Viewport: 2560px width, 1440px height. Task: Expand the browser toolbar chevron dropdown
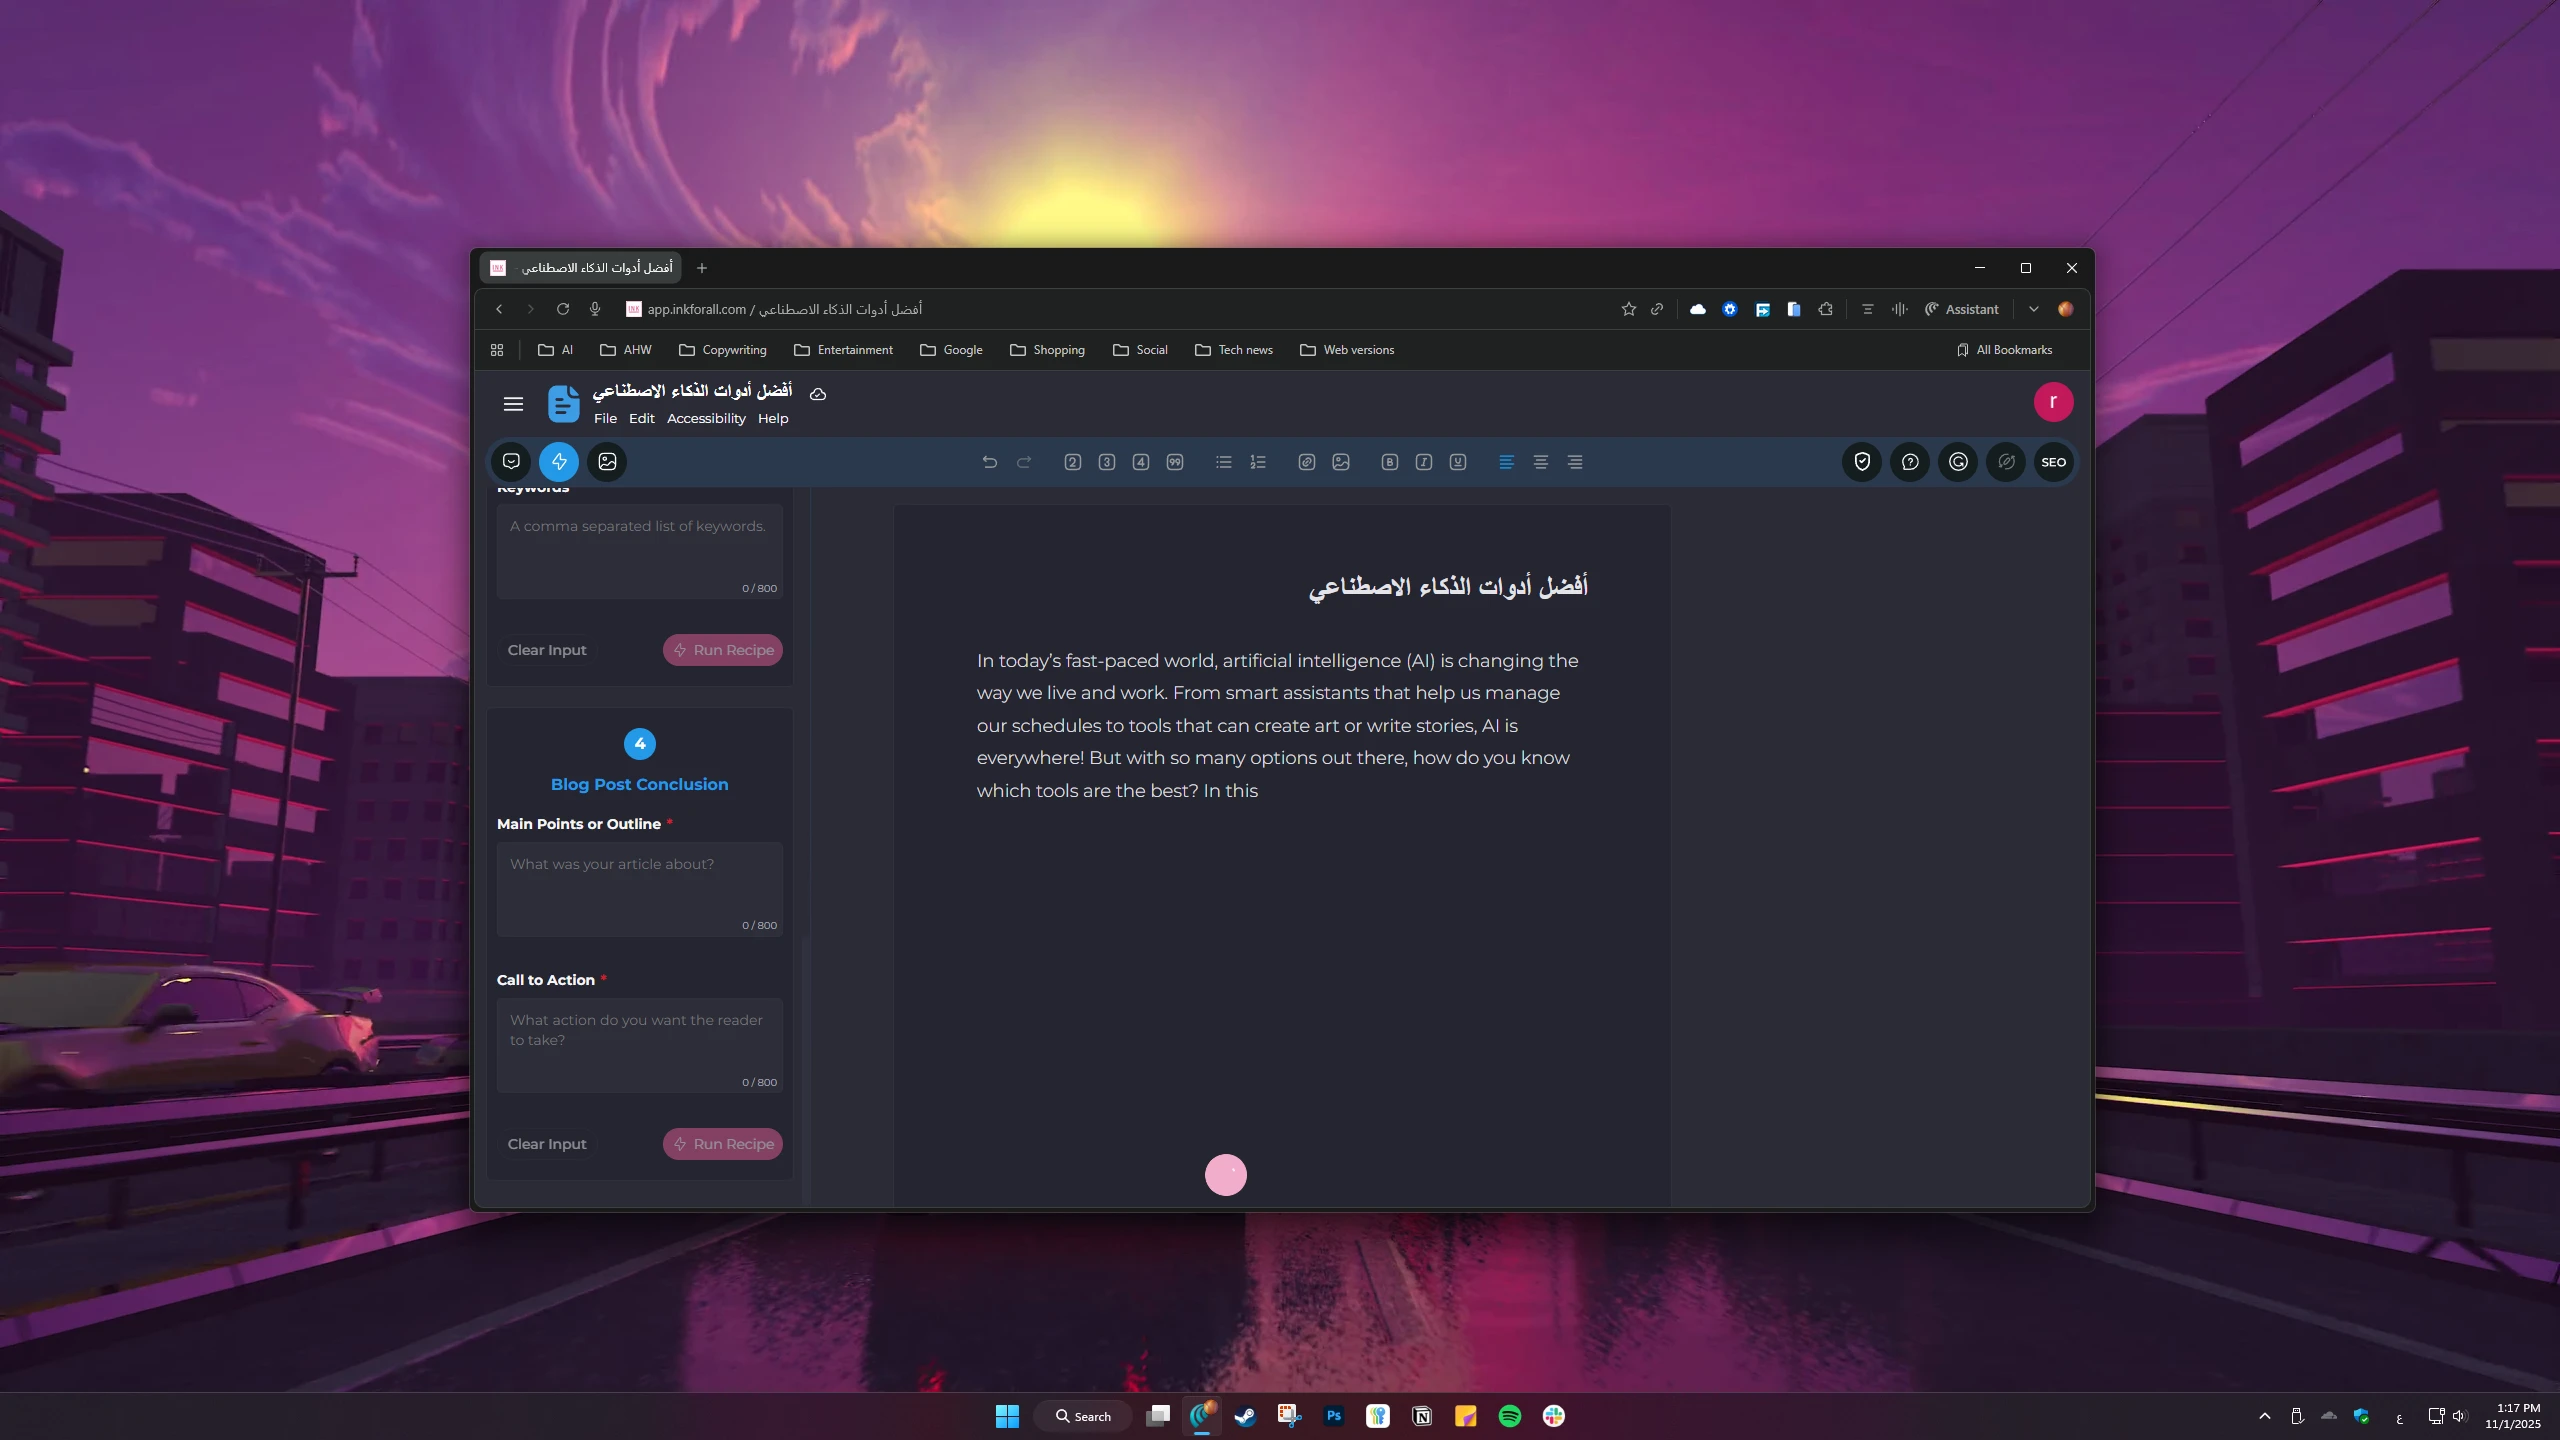click(2033, 309)
